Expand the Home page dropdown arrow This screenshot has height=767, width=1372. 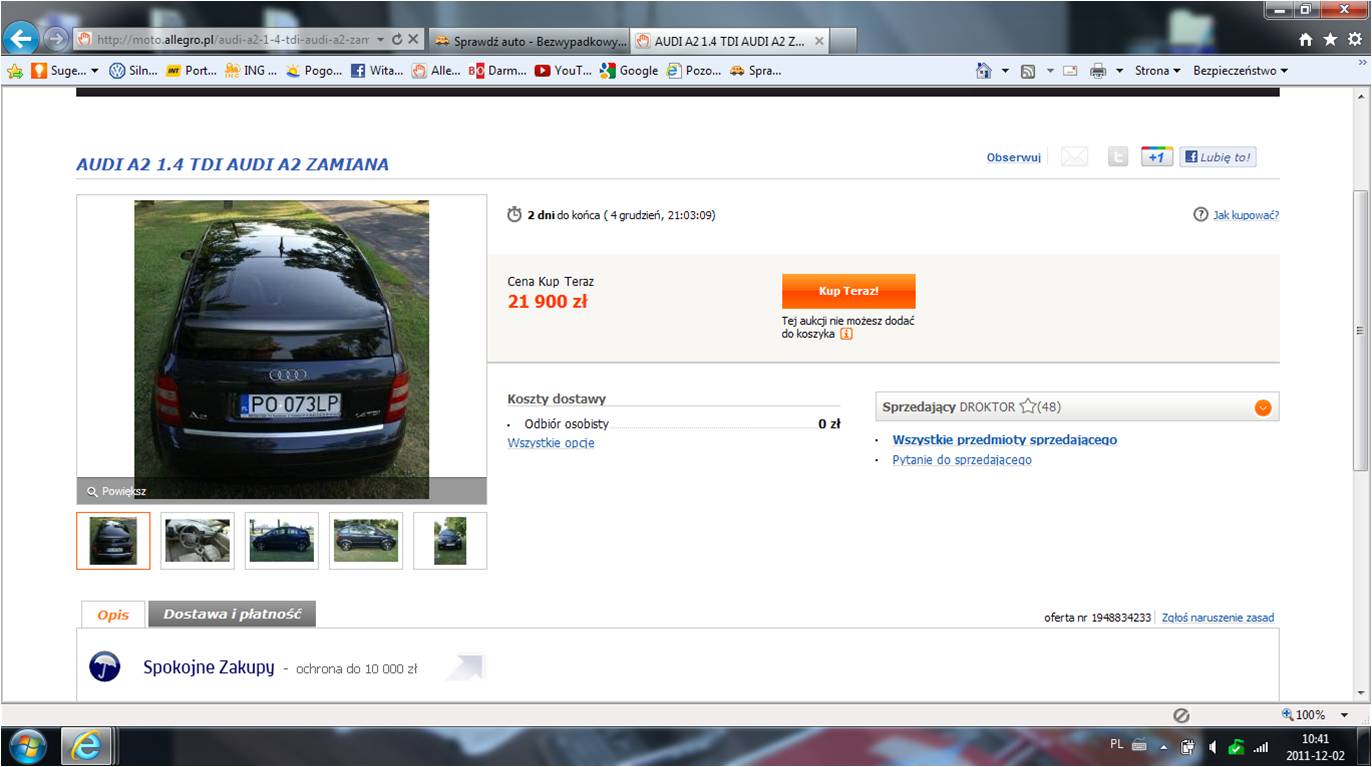click(x=1005, y=71)
